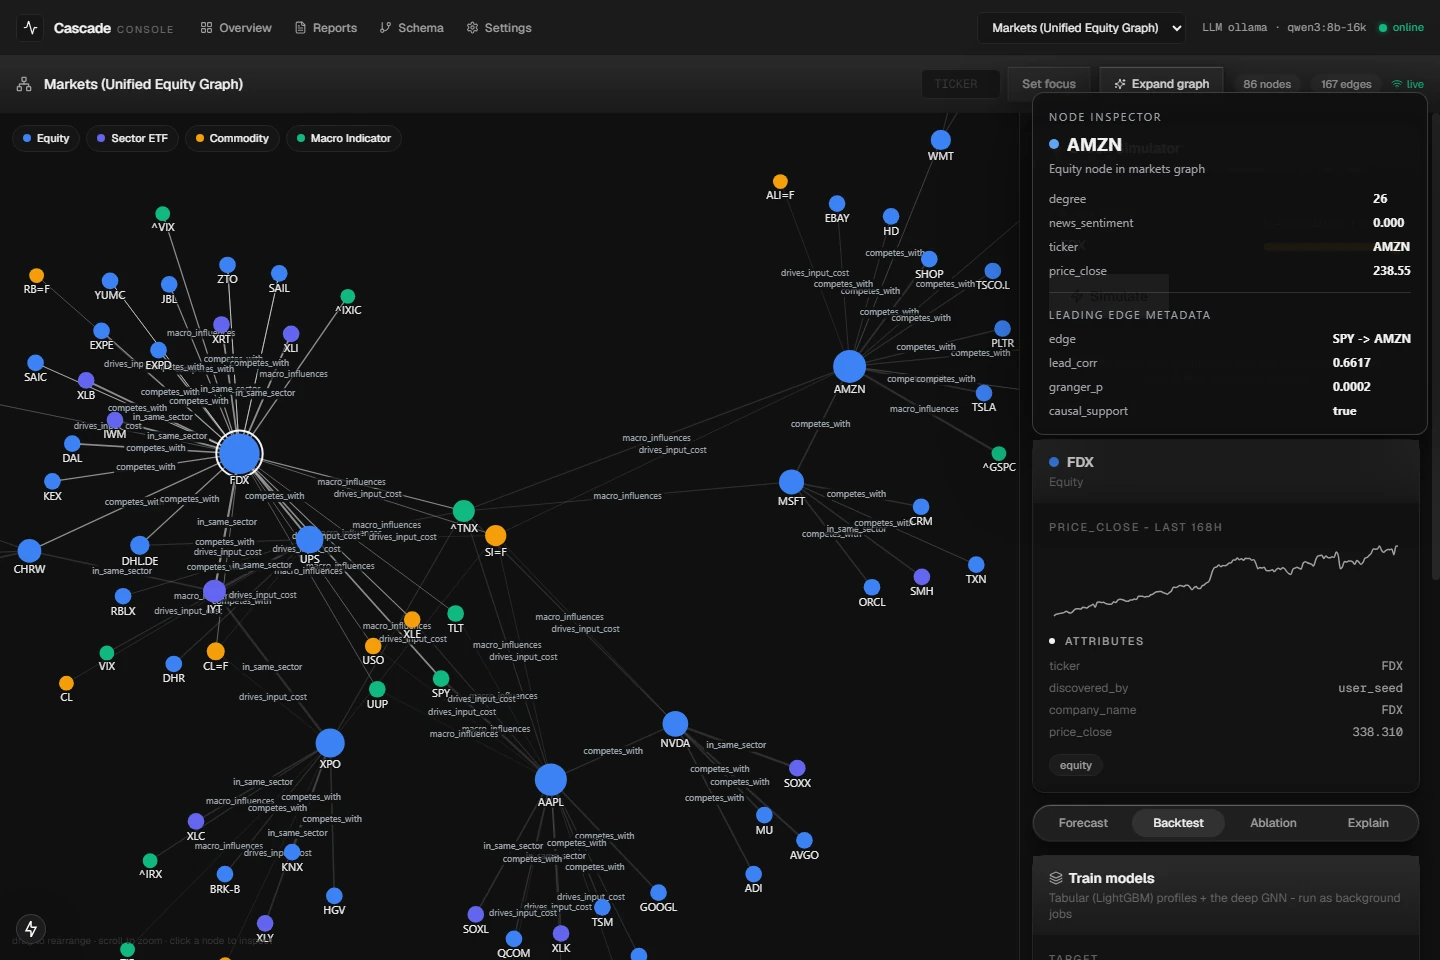This screenshot has width=1440, height=960.
Task: Click the lead_corr value 0.6617
Action: pyautogui.click(x=1352, y=363)
